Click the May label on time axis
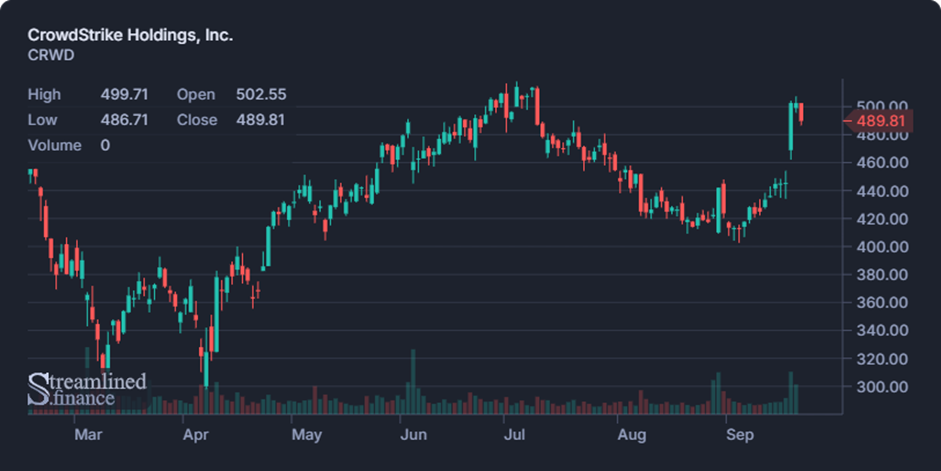The image size is (941, 471). tap(307, 434)
